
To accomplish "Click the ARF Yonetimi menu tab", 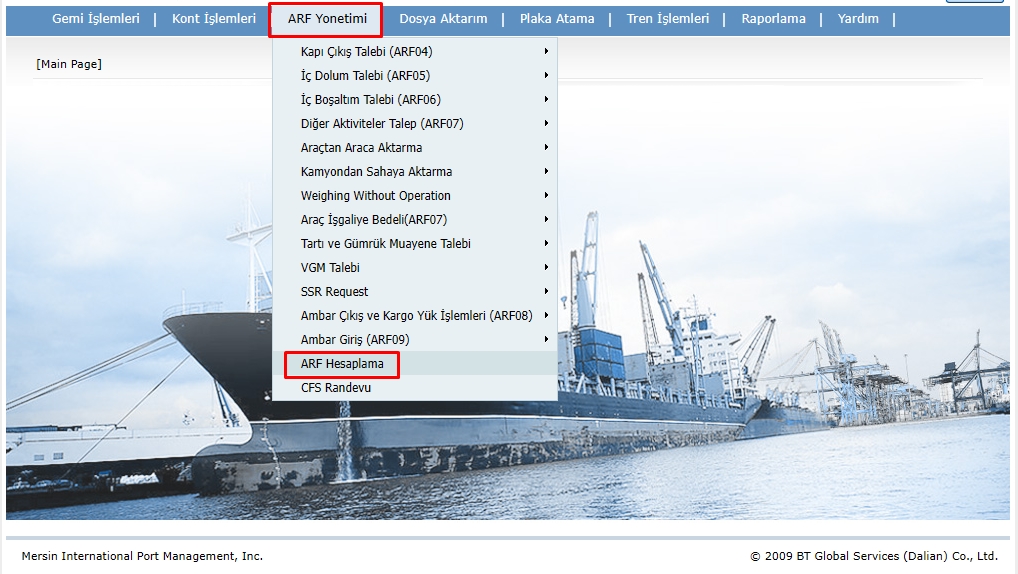I will tap(326, 19).
